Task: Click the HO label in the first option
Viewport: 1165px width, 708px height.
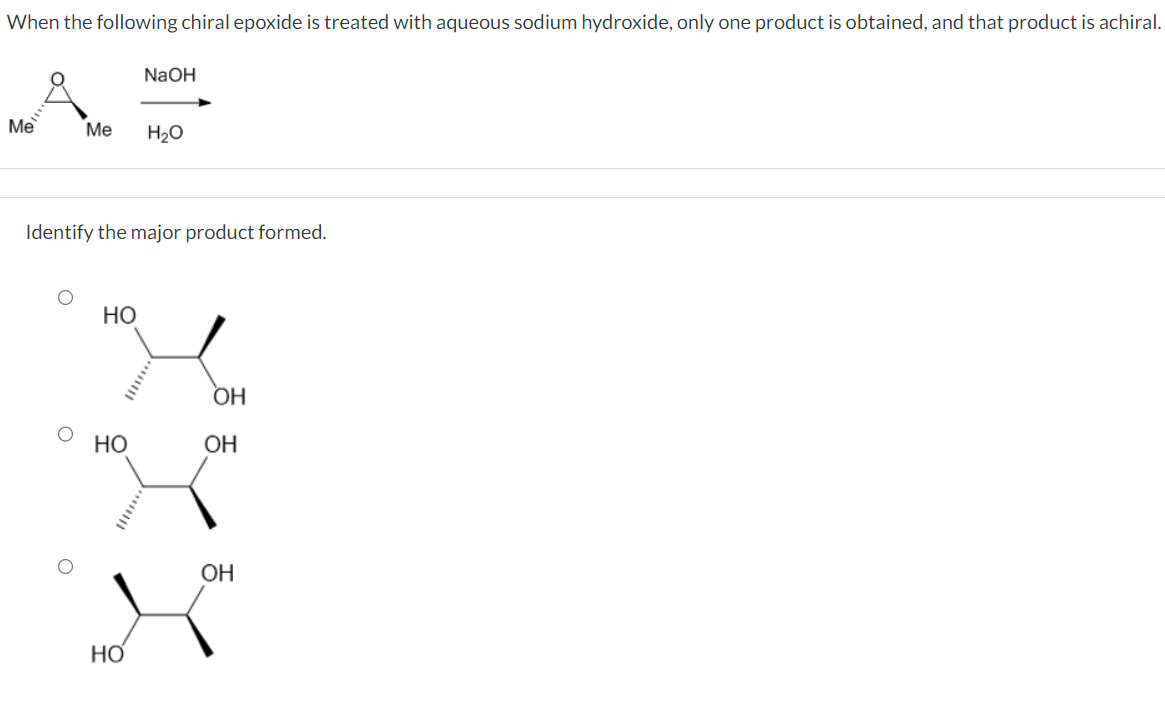Action: click(120, 316)
